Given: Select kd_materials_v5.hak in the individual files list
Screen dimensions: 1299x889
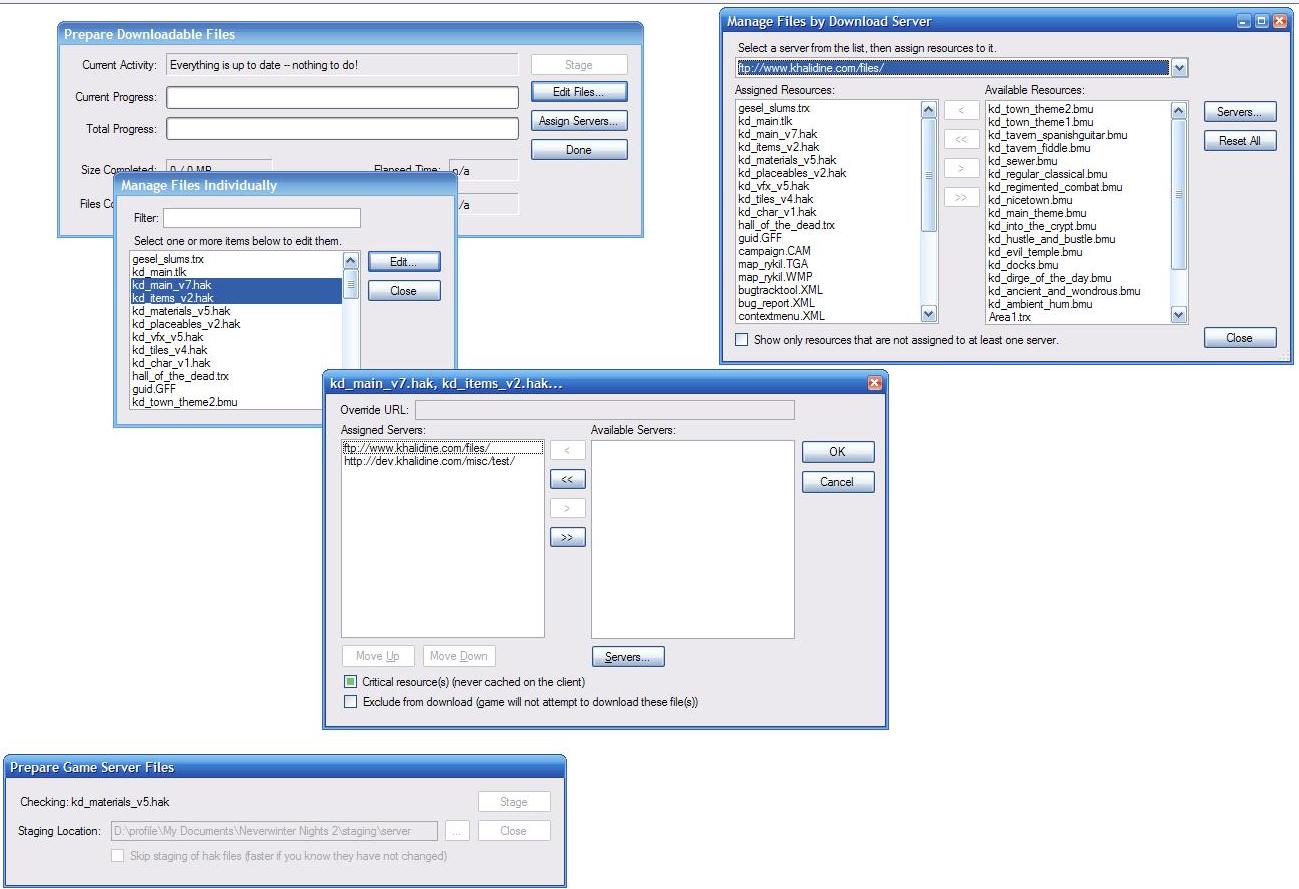Looking at the screenshot, I should [181, 311].
